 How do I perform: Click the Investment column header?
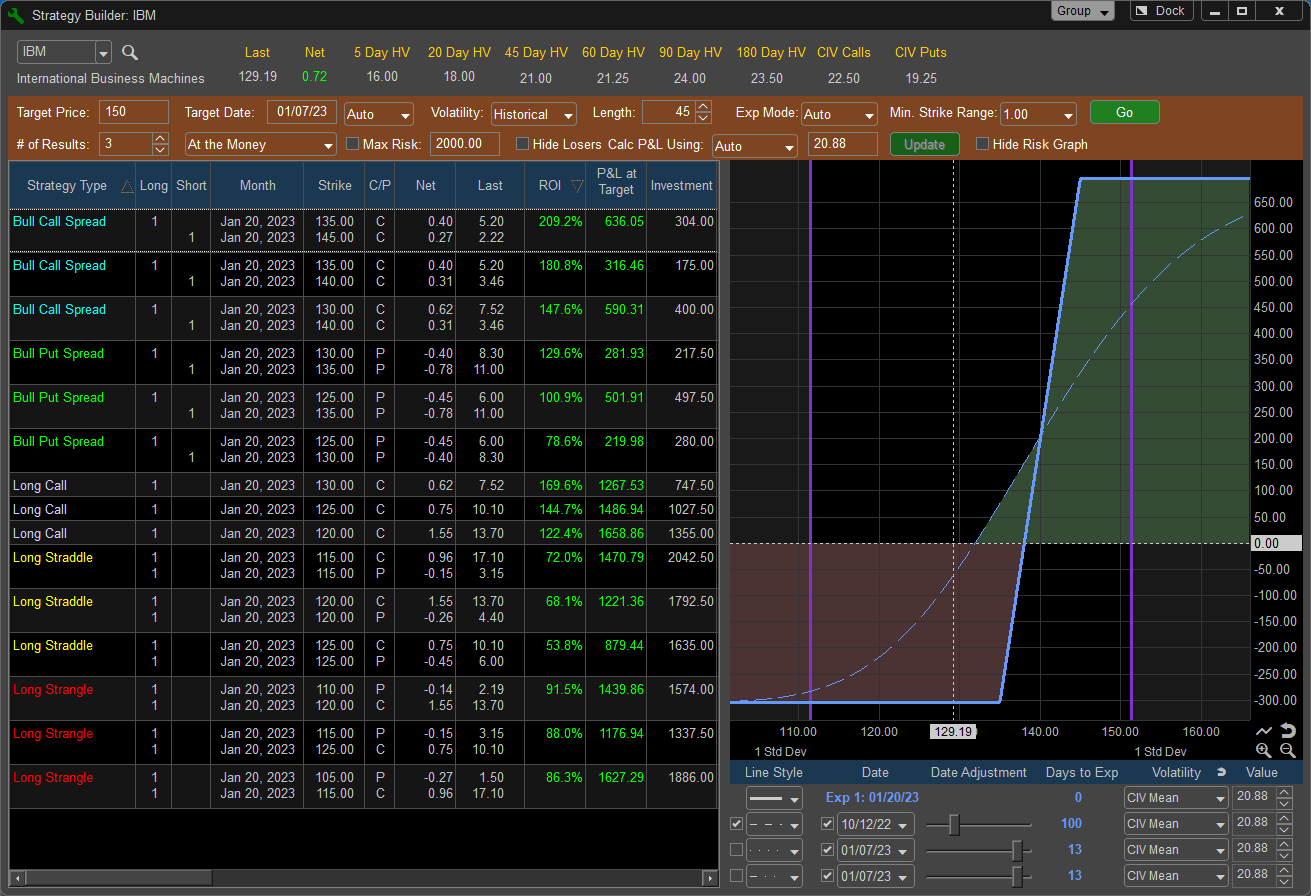pos(681,186)
